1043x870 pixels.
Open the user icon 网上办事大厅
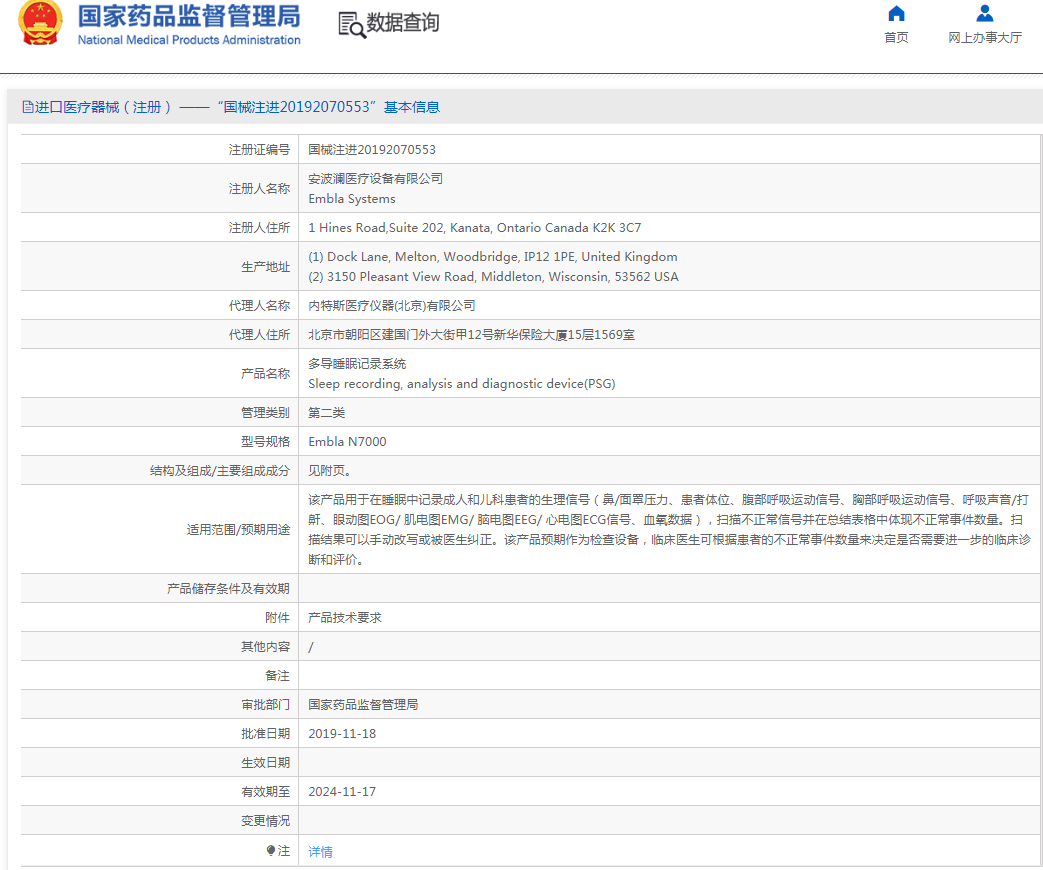pos(984,14)
